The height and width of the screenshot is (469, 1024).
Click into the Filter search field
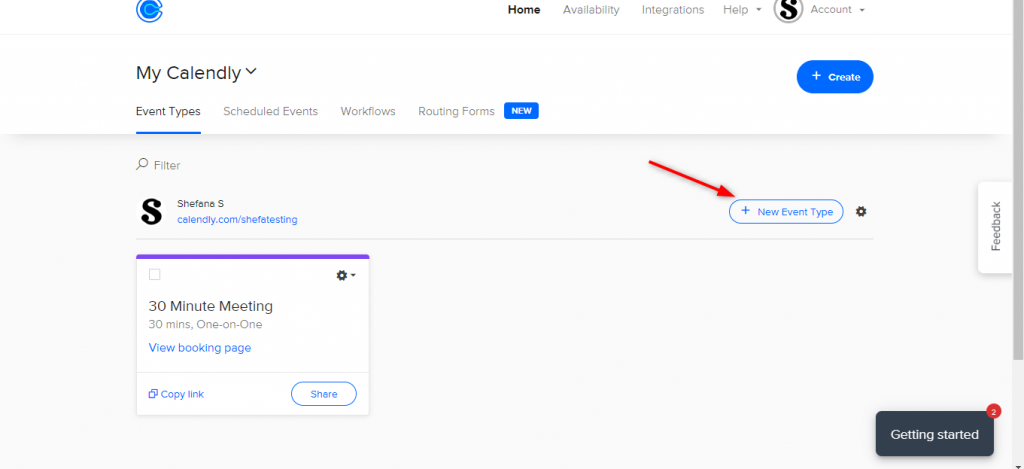tap(167, 165)
